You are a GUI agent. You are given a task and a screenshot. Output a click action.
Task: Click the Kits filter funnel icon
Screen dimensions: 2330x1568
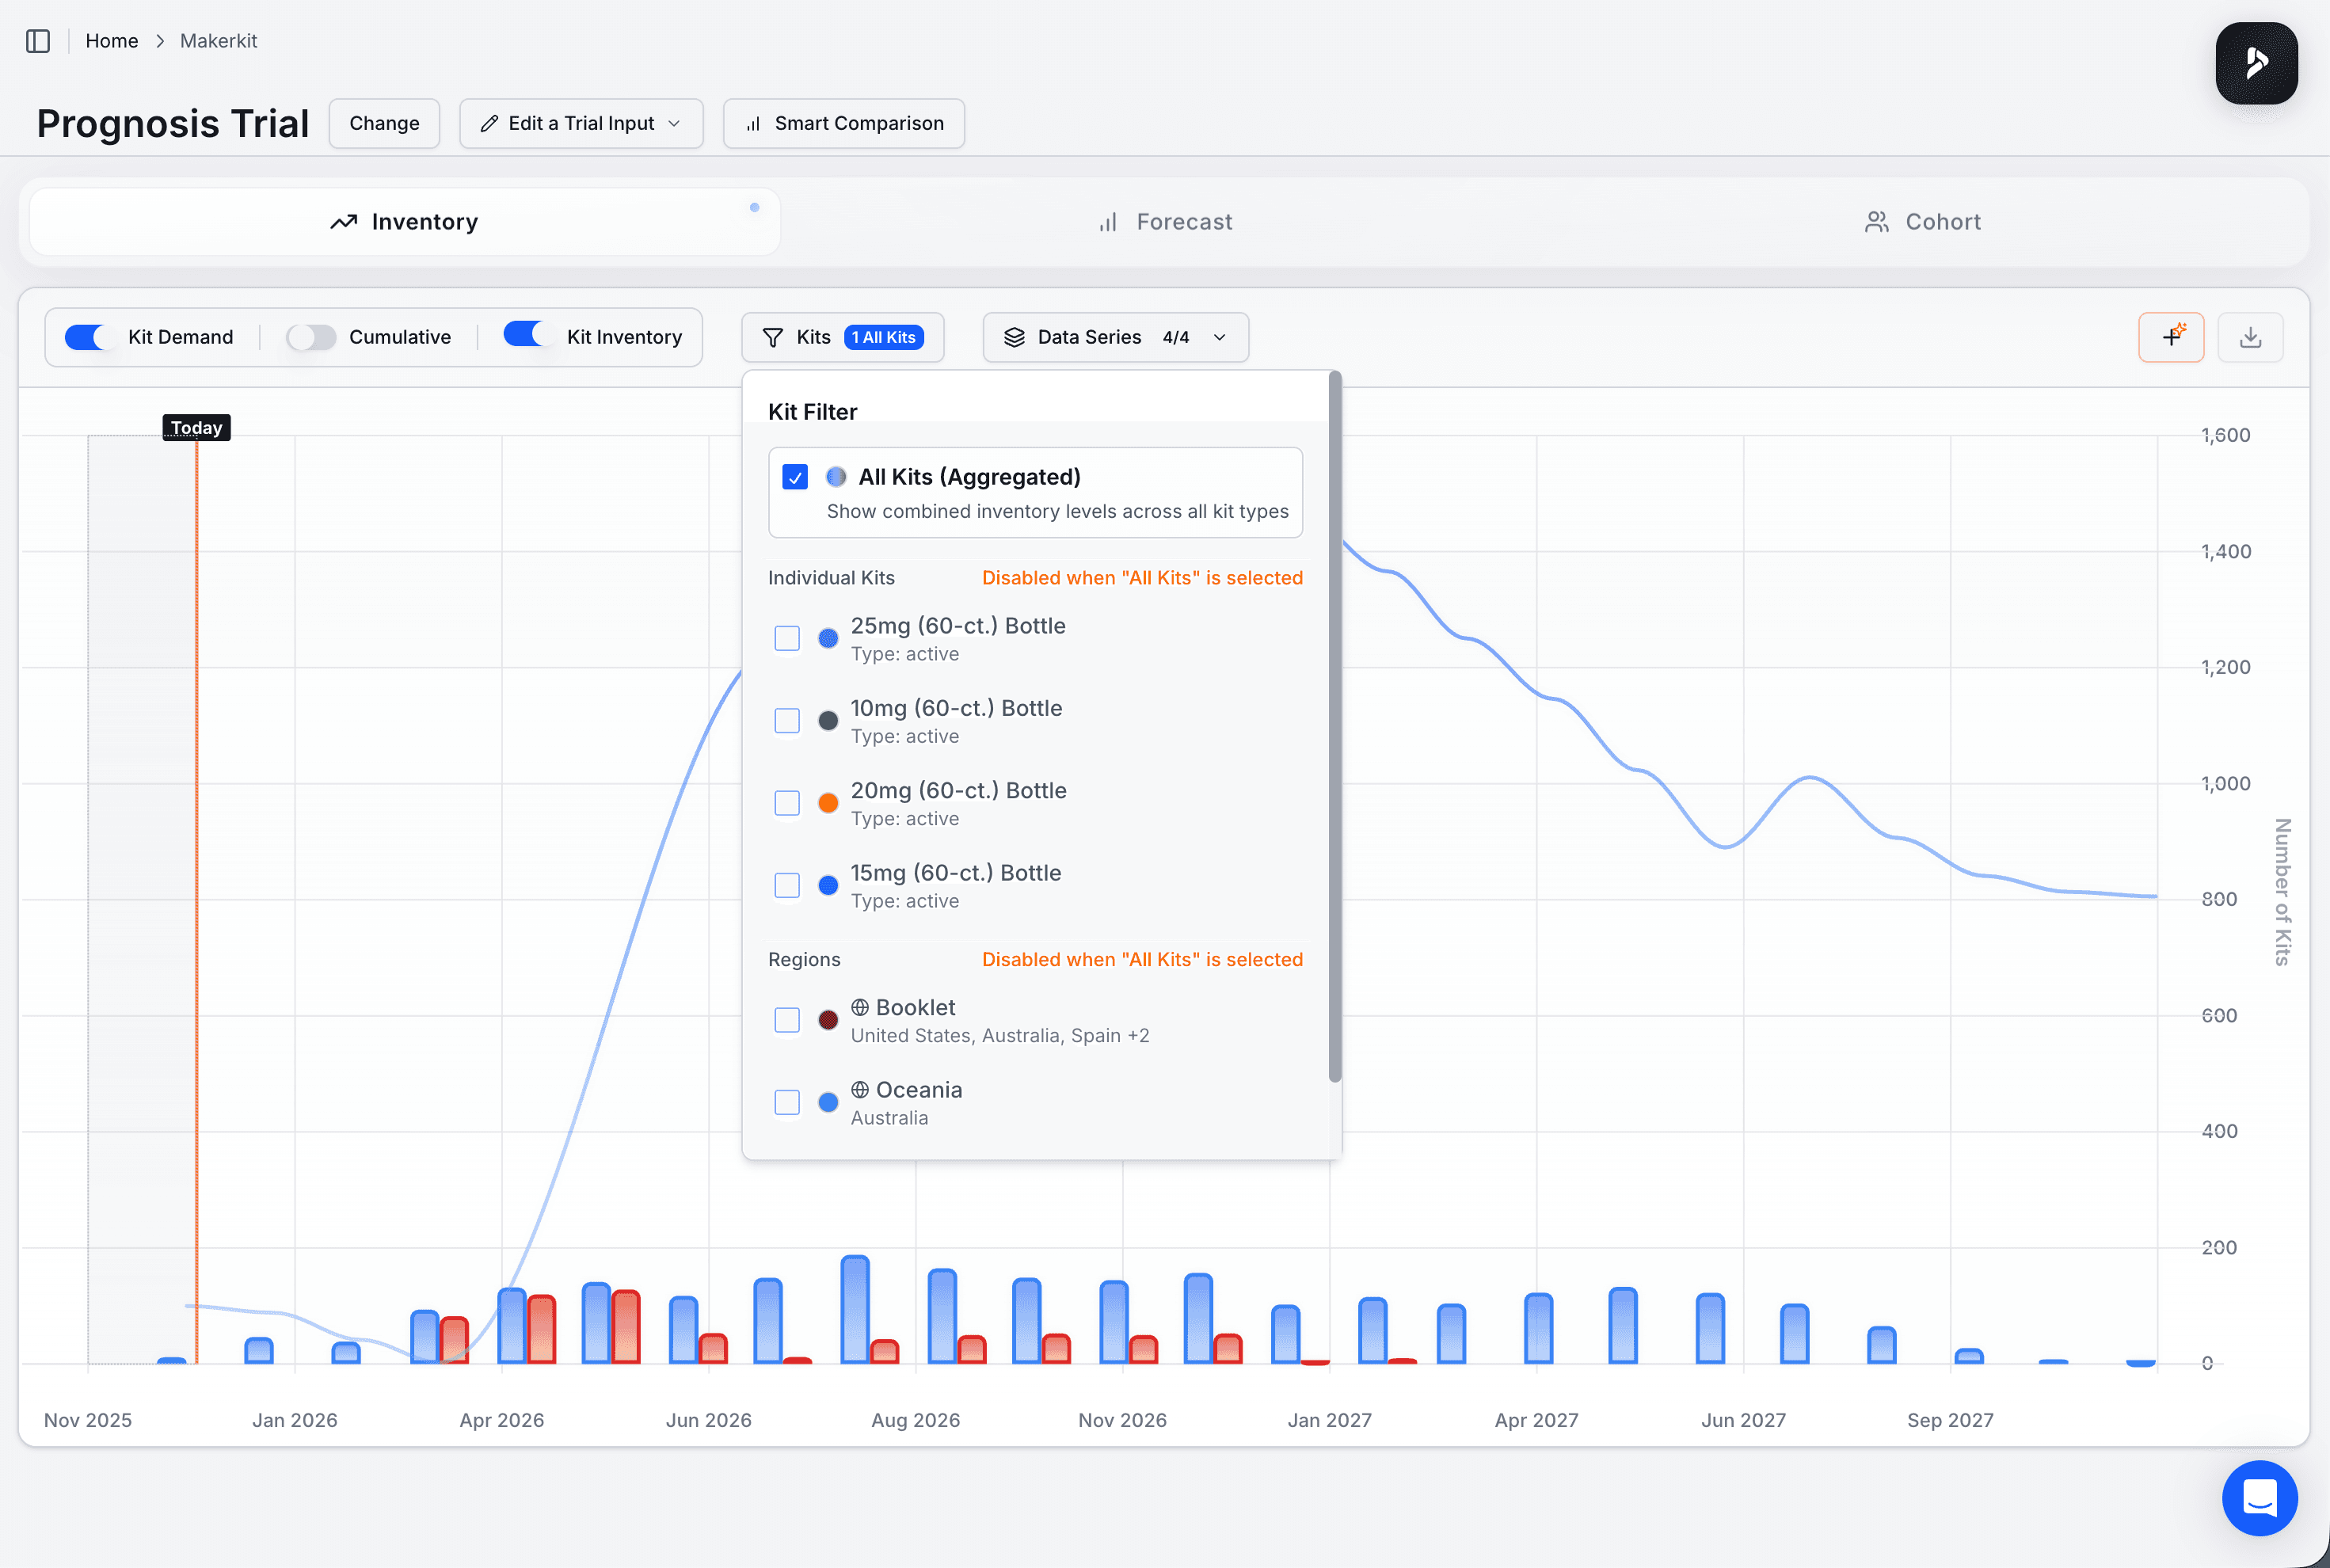773,338
